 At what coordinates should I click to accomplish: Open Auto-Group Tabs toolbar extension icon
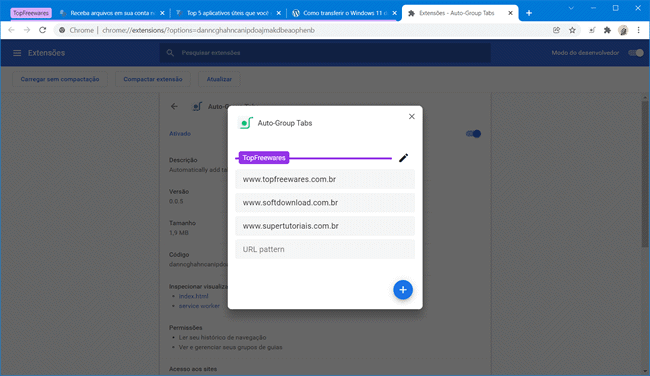(592, 30)
